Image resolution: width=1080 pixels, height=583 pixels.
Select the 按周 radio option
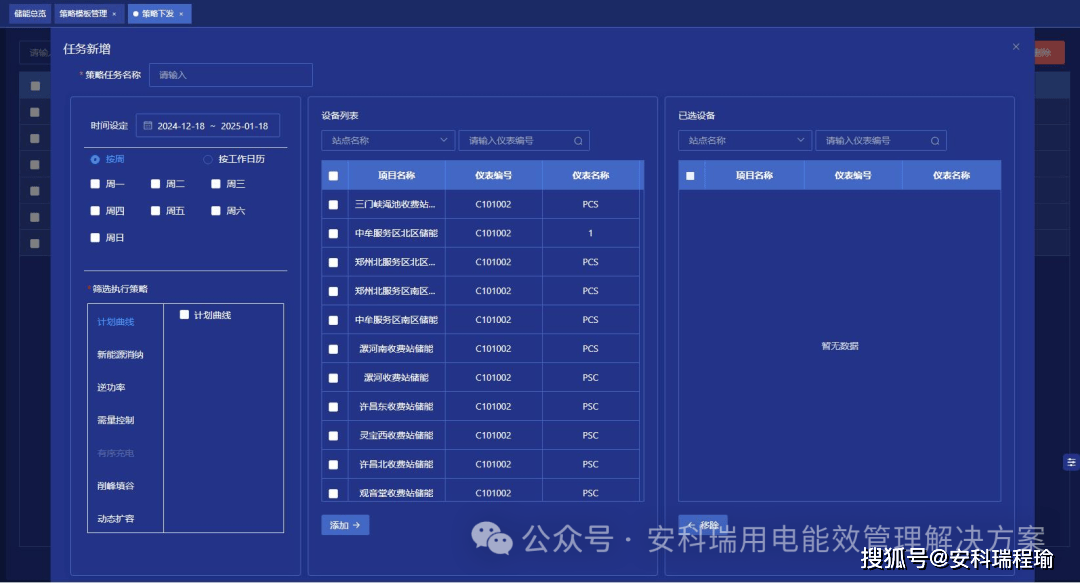pyautogui.click(x=95, y=159)
